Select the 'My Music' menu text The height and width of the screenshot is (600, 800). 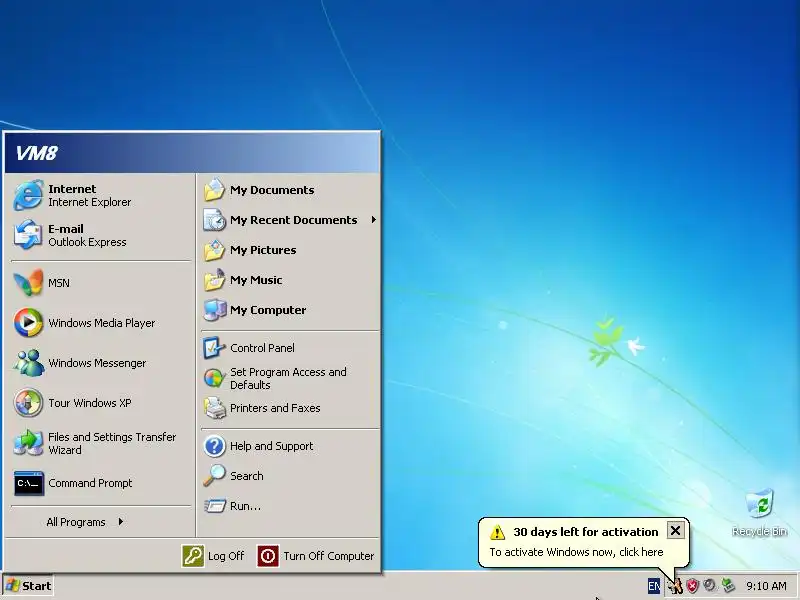[x=256, y=280]
